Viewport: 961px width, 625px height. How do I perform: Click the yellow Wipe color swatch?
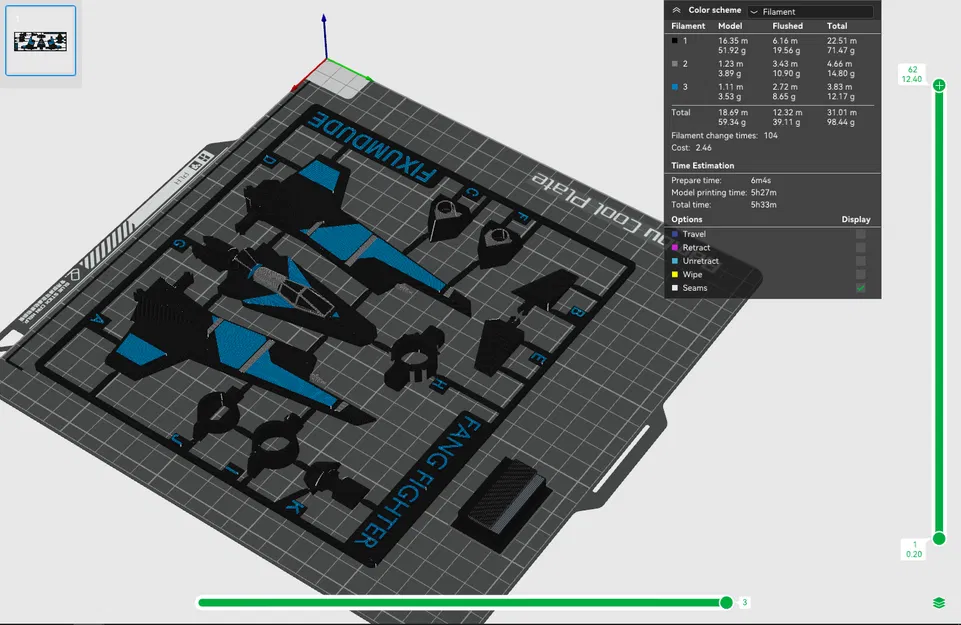click(x=675, y=275)
